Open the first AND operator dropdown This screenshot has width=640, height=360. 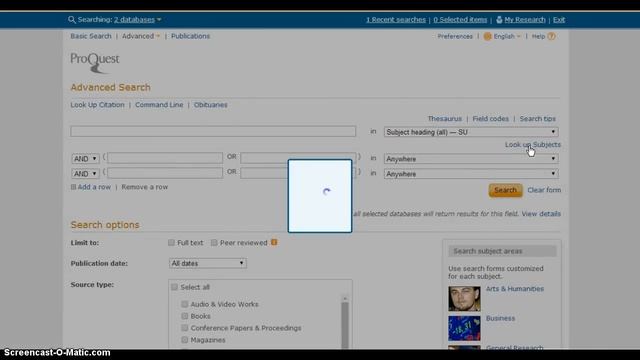[85, 158]
